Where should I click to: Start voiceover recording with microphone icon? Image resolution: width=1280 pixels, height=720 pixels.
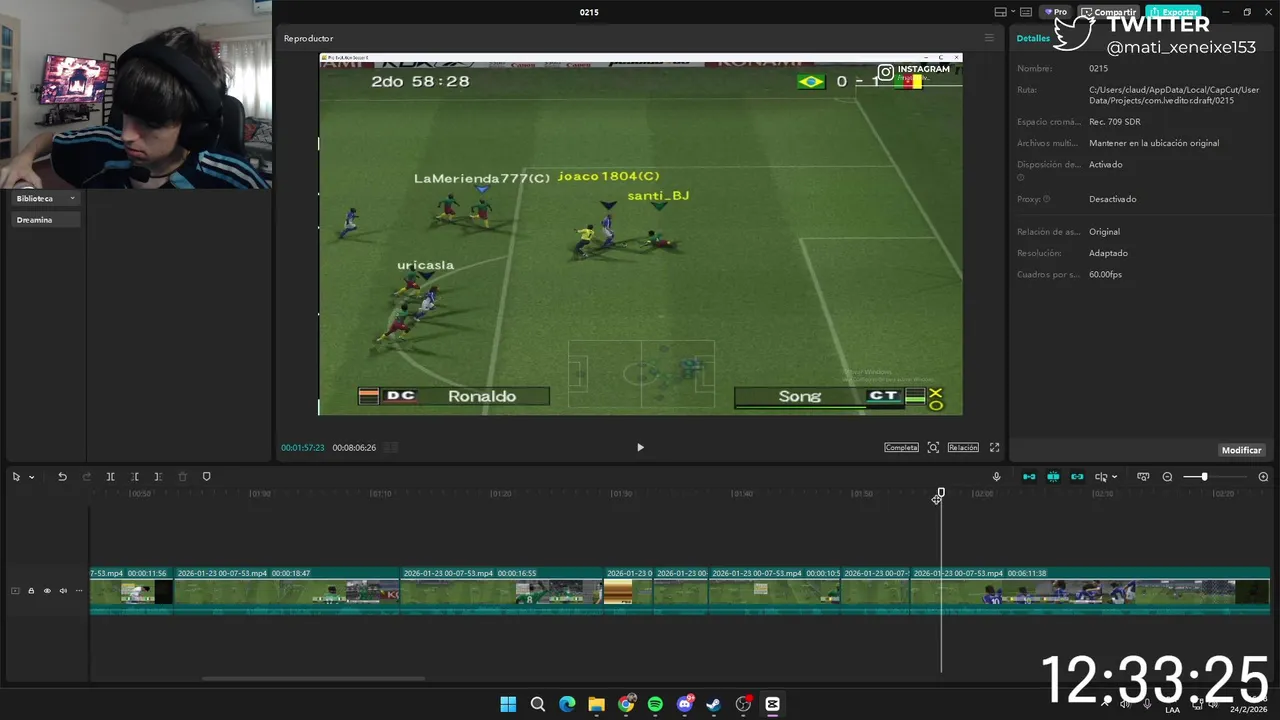tap(996, 477)
